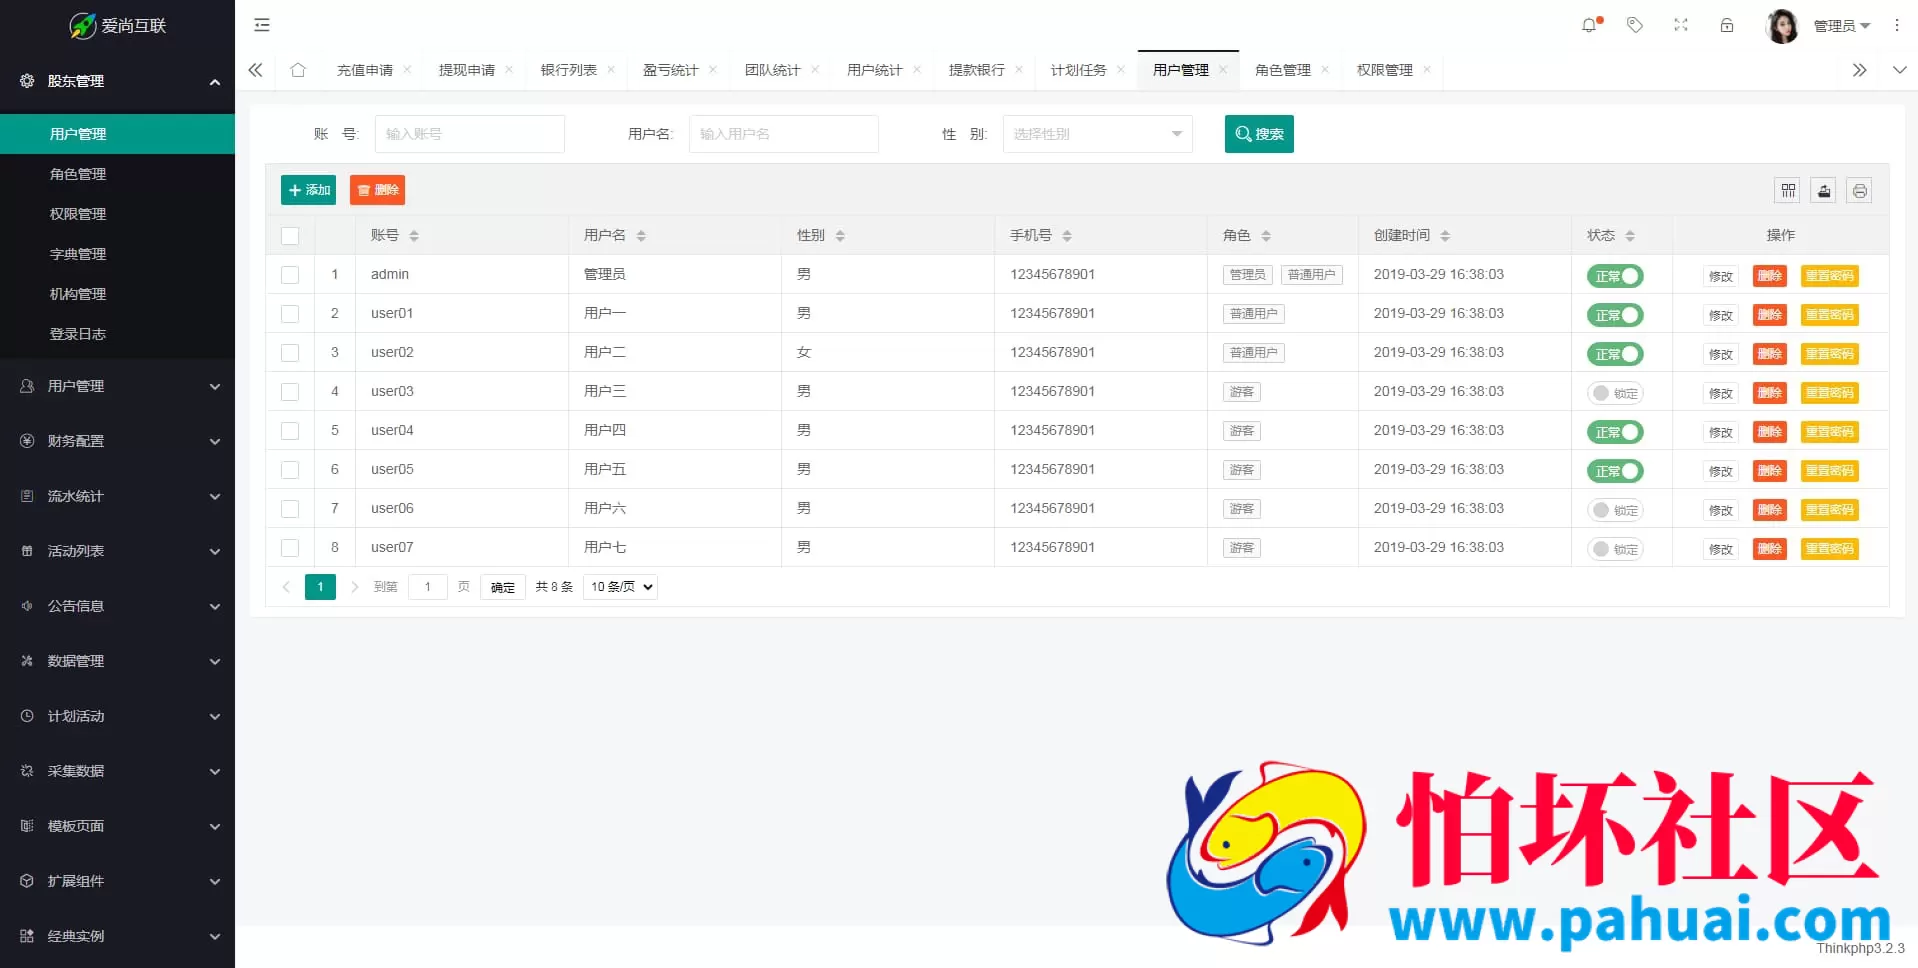Screen dimensions: 1918x968
Task: Select the header checkbox to select all rows
Action: (290, 236)
